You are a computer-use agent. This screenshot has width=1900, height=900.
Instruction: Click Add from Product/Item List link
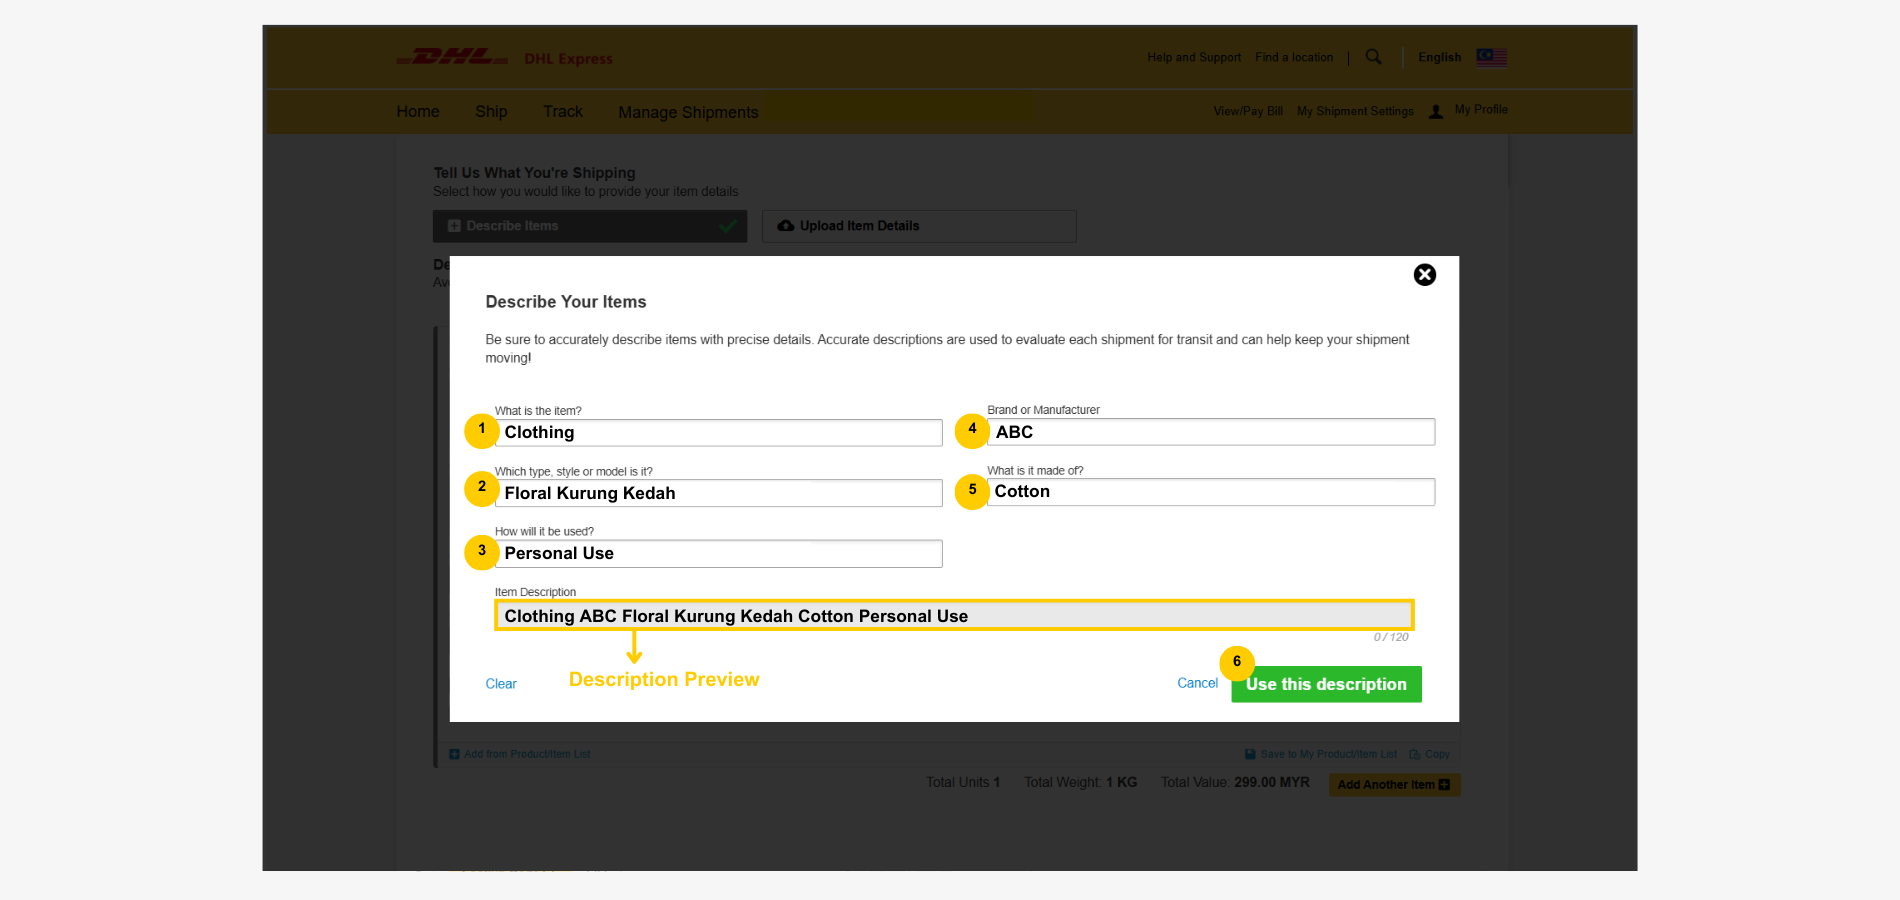[x=527, y=754]
